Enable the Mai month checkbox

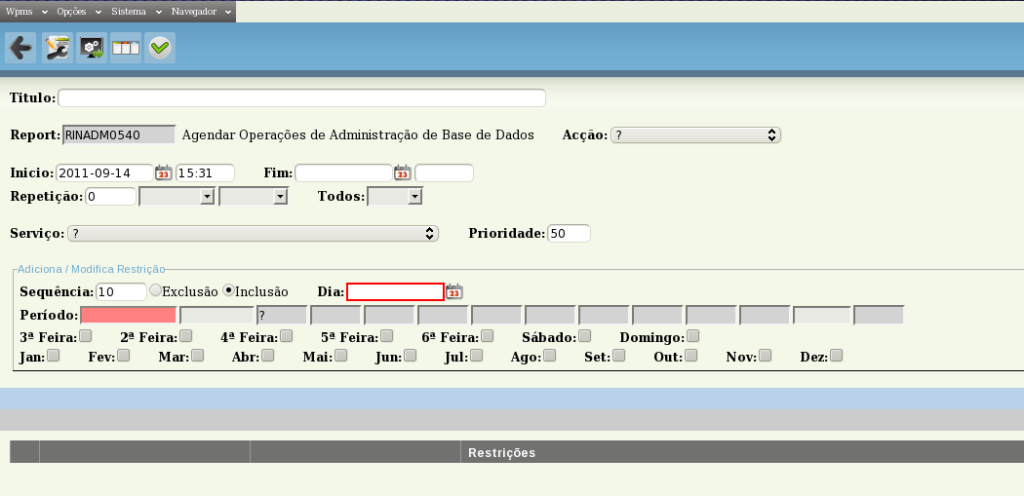point(341,356)
